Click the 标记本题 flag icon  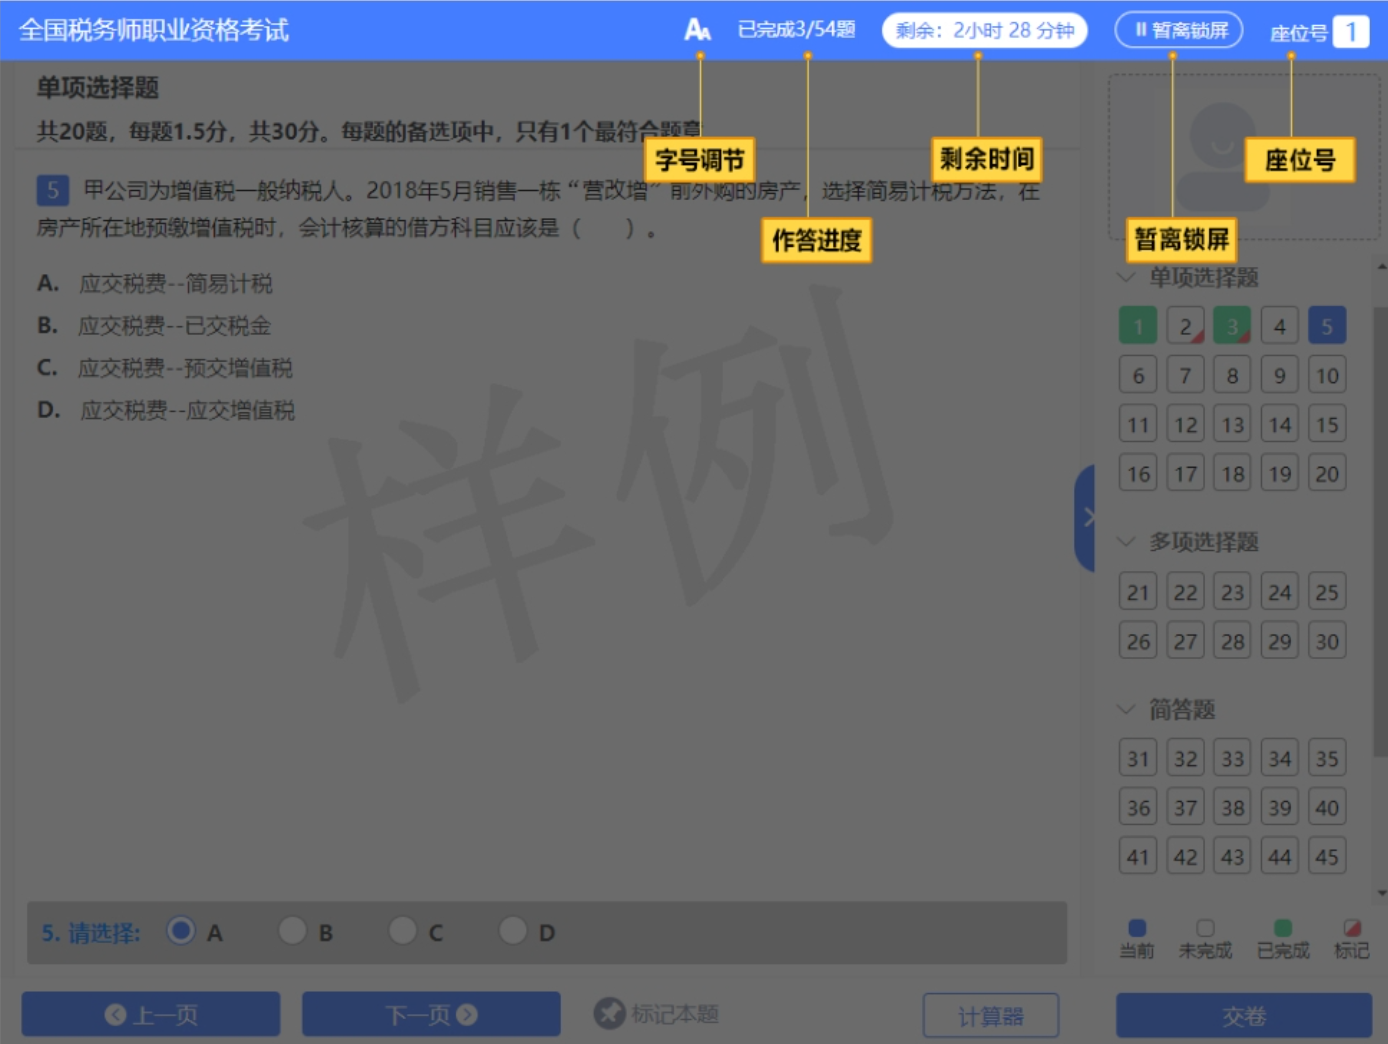tap(609, 1014)
